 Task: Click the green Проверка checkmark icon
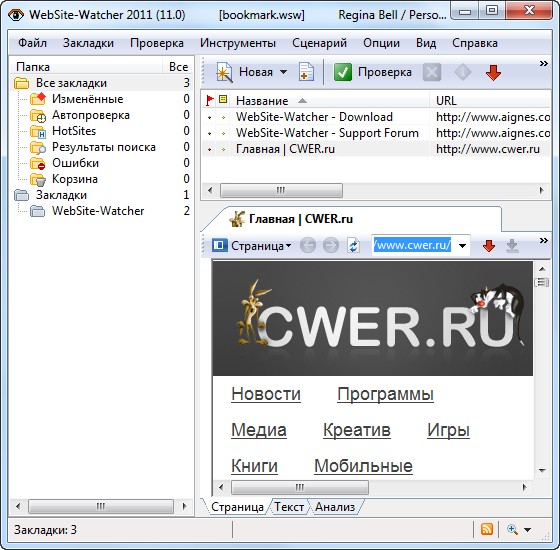pos(342,72)
